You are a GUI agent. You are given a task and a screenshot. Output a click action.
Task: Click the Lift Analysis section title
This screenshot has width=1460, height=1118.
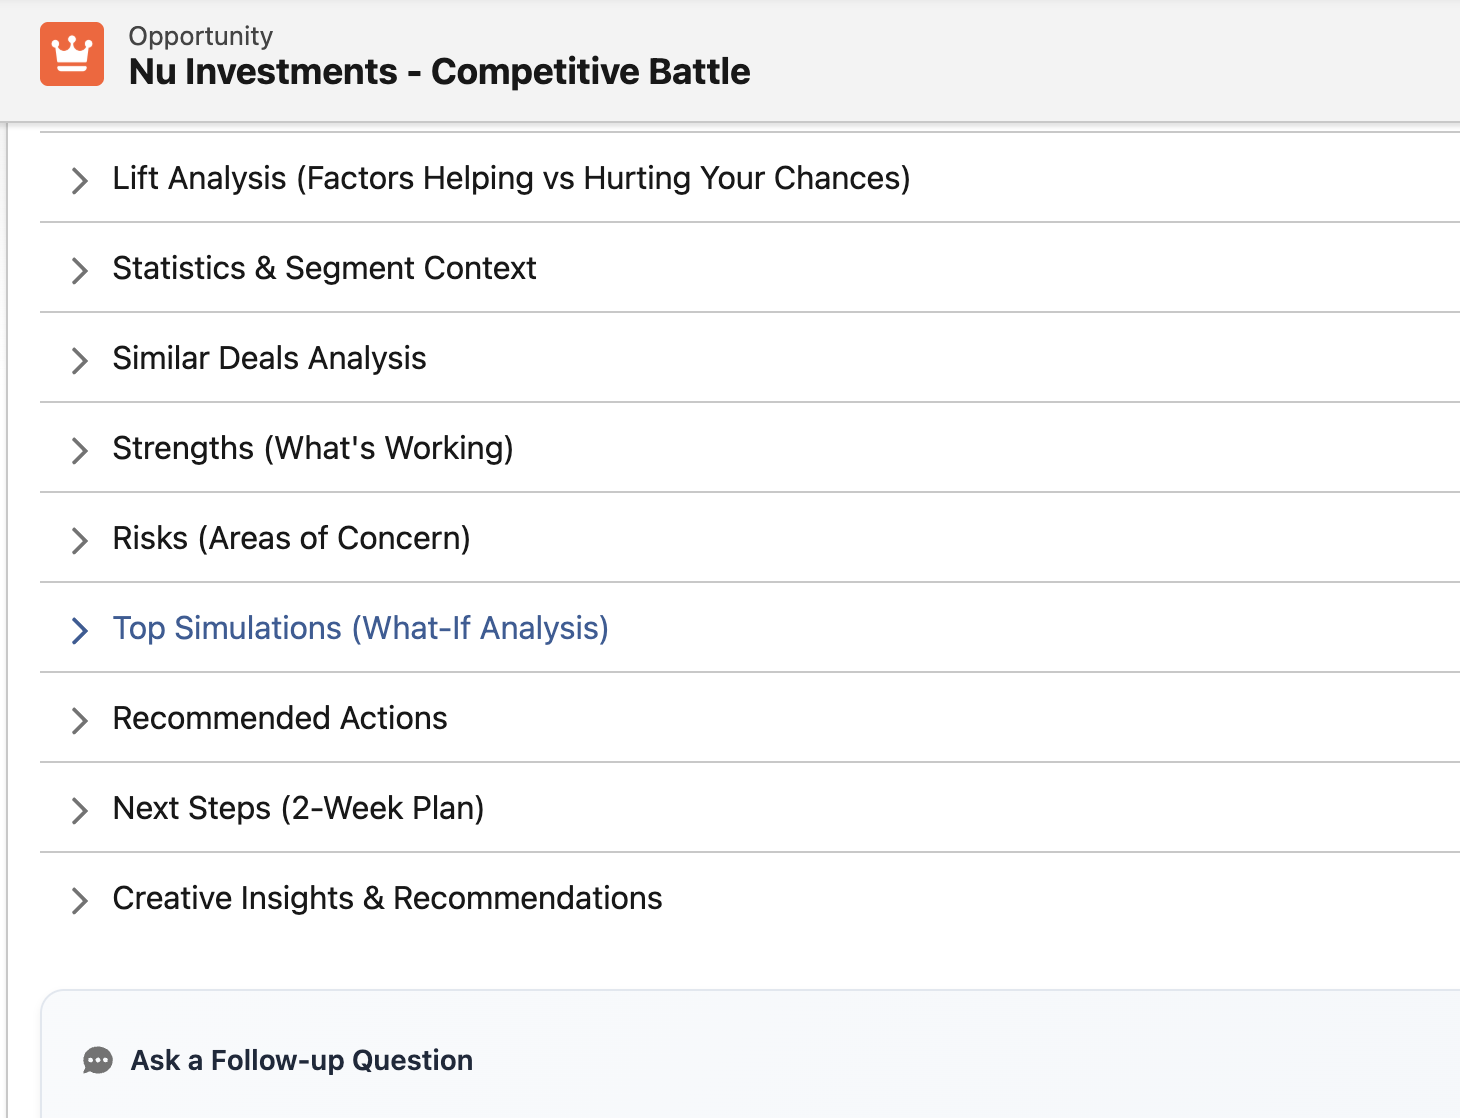coord(511,178)
